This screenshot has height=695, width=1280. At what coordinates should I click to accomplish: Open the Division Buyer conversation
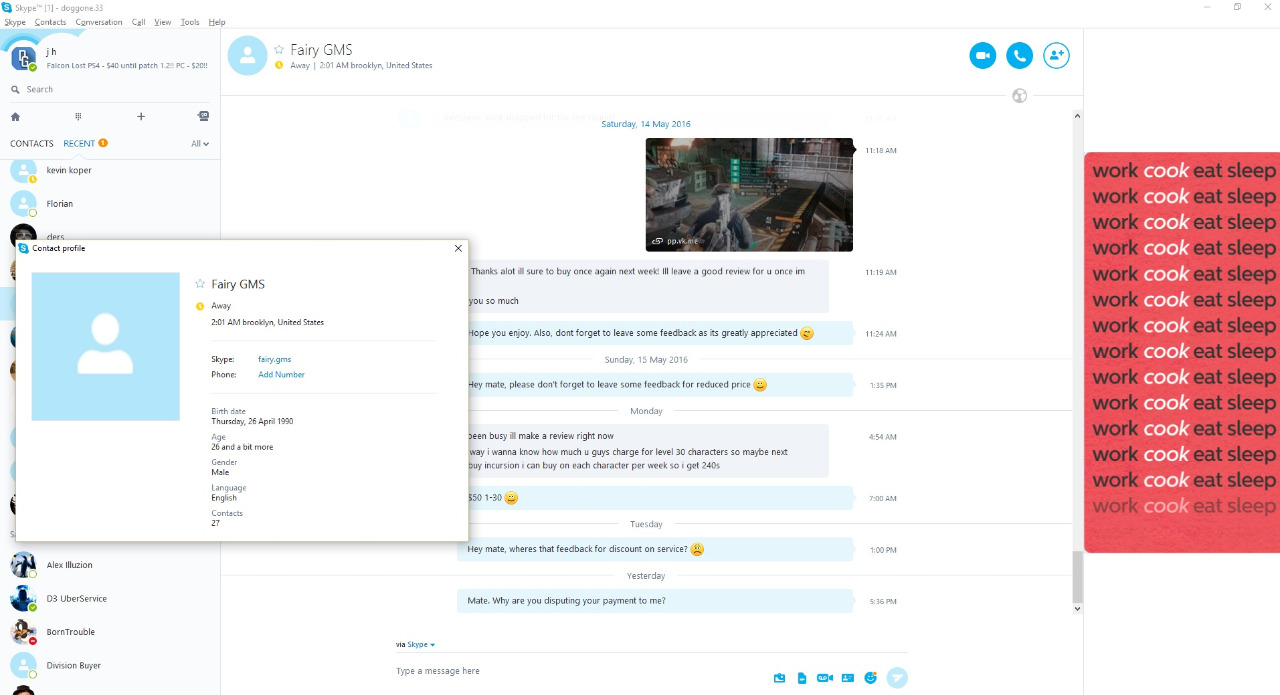tap(110, 665)
